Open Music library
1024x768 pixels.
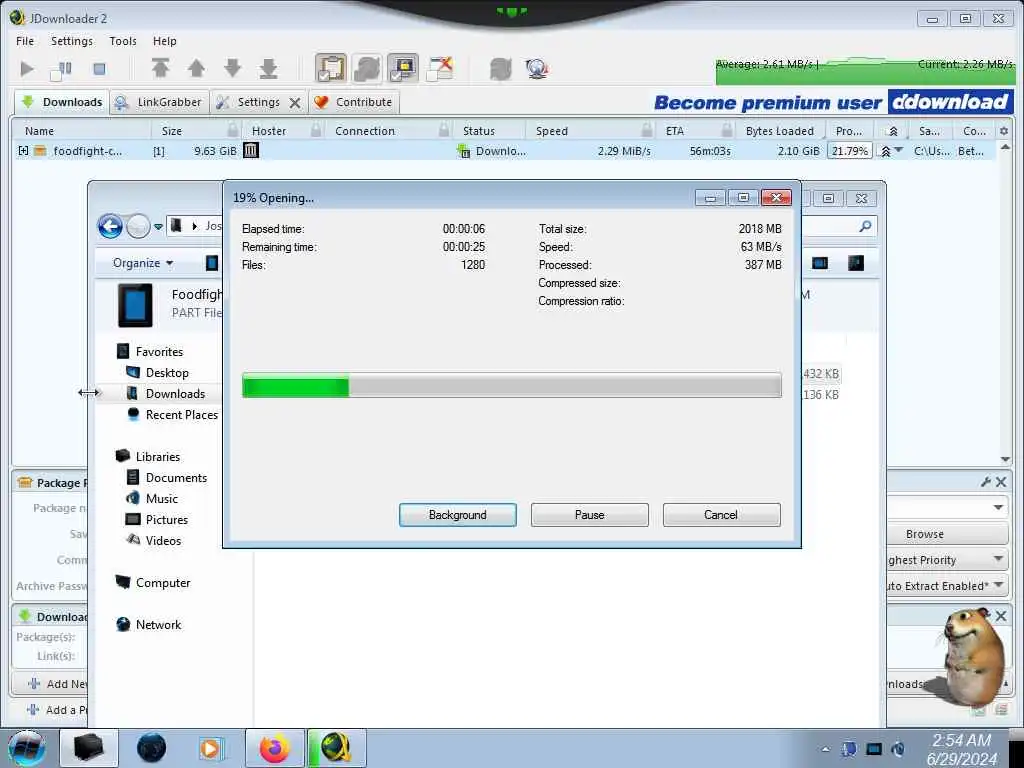tap(161, 498)
